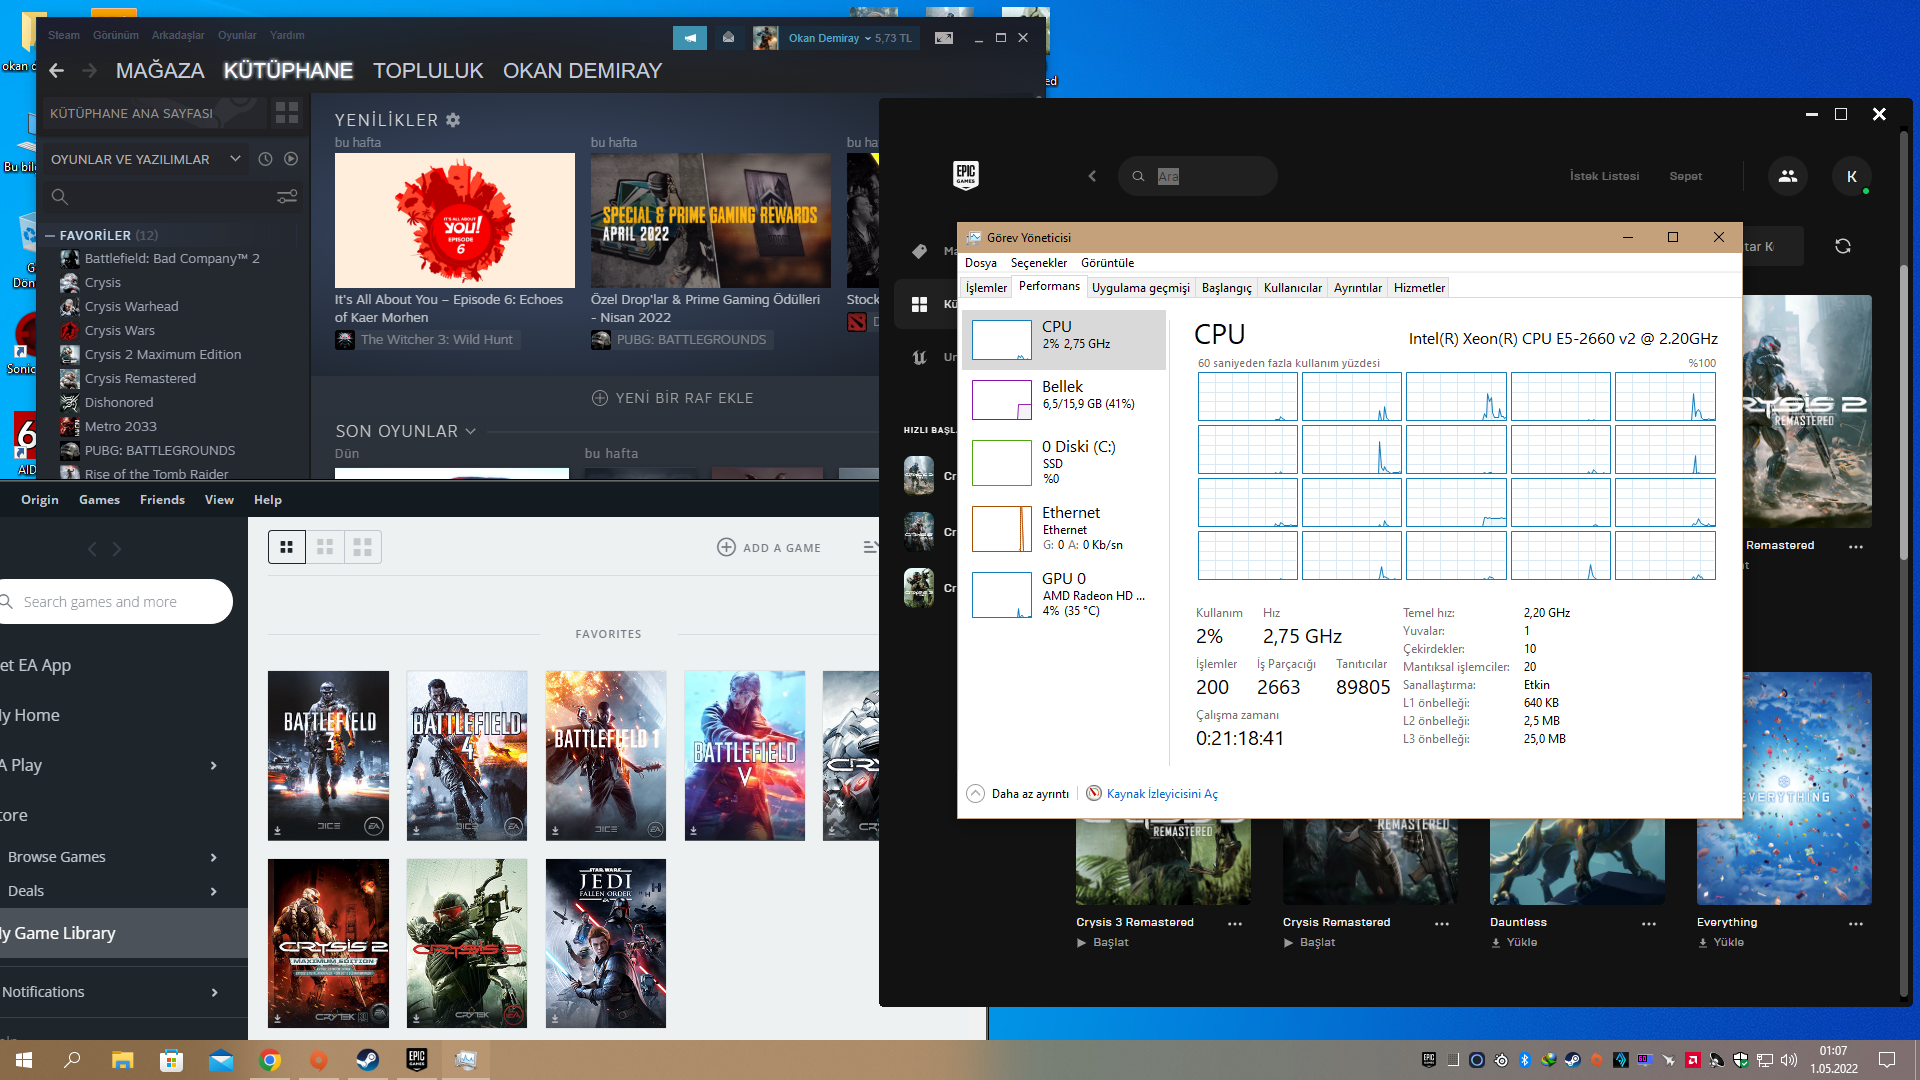Open the Seçenekler menu in Task Manager
The image size is (1920, 1080).
1038,263
